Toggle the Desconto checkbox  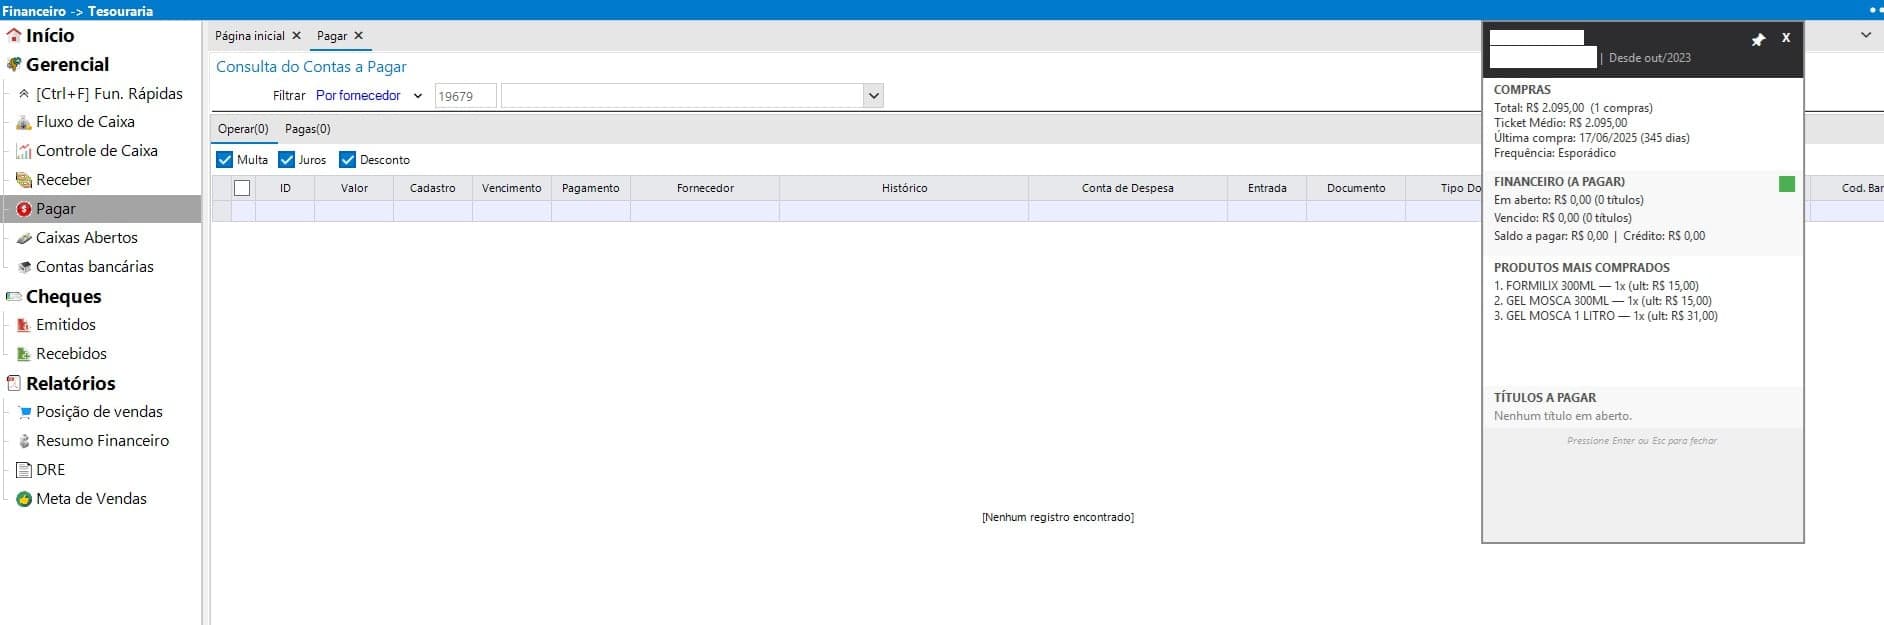point(348,160)
